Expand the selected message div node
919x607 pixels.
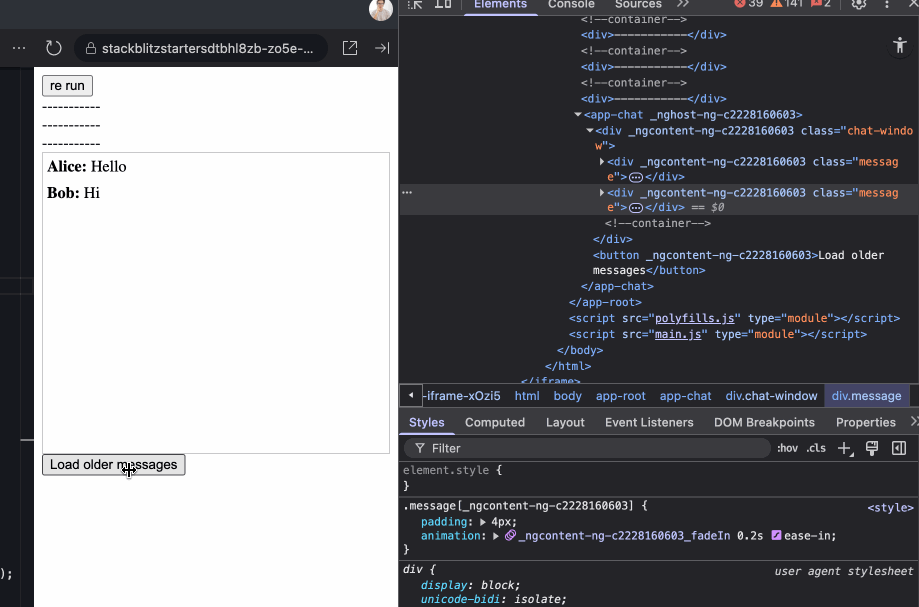[602, 192]
